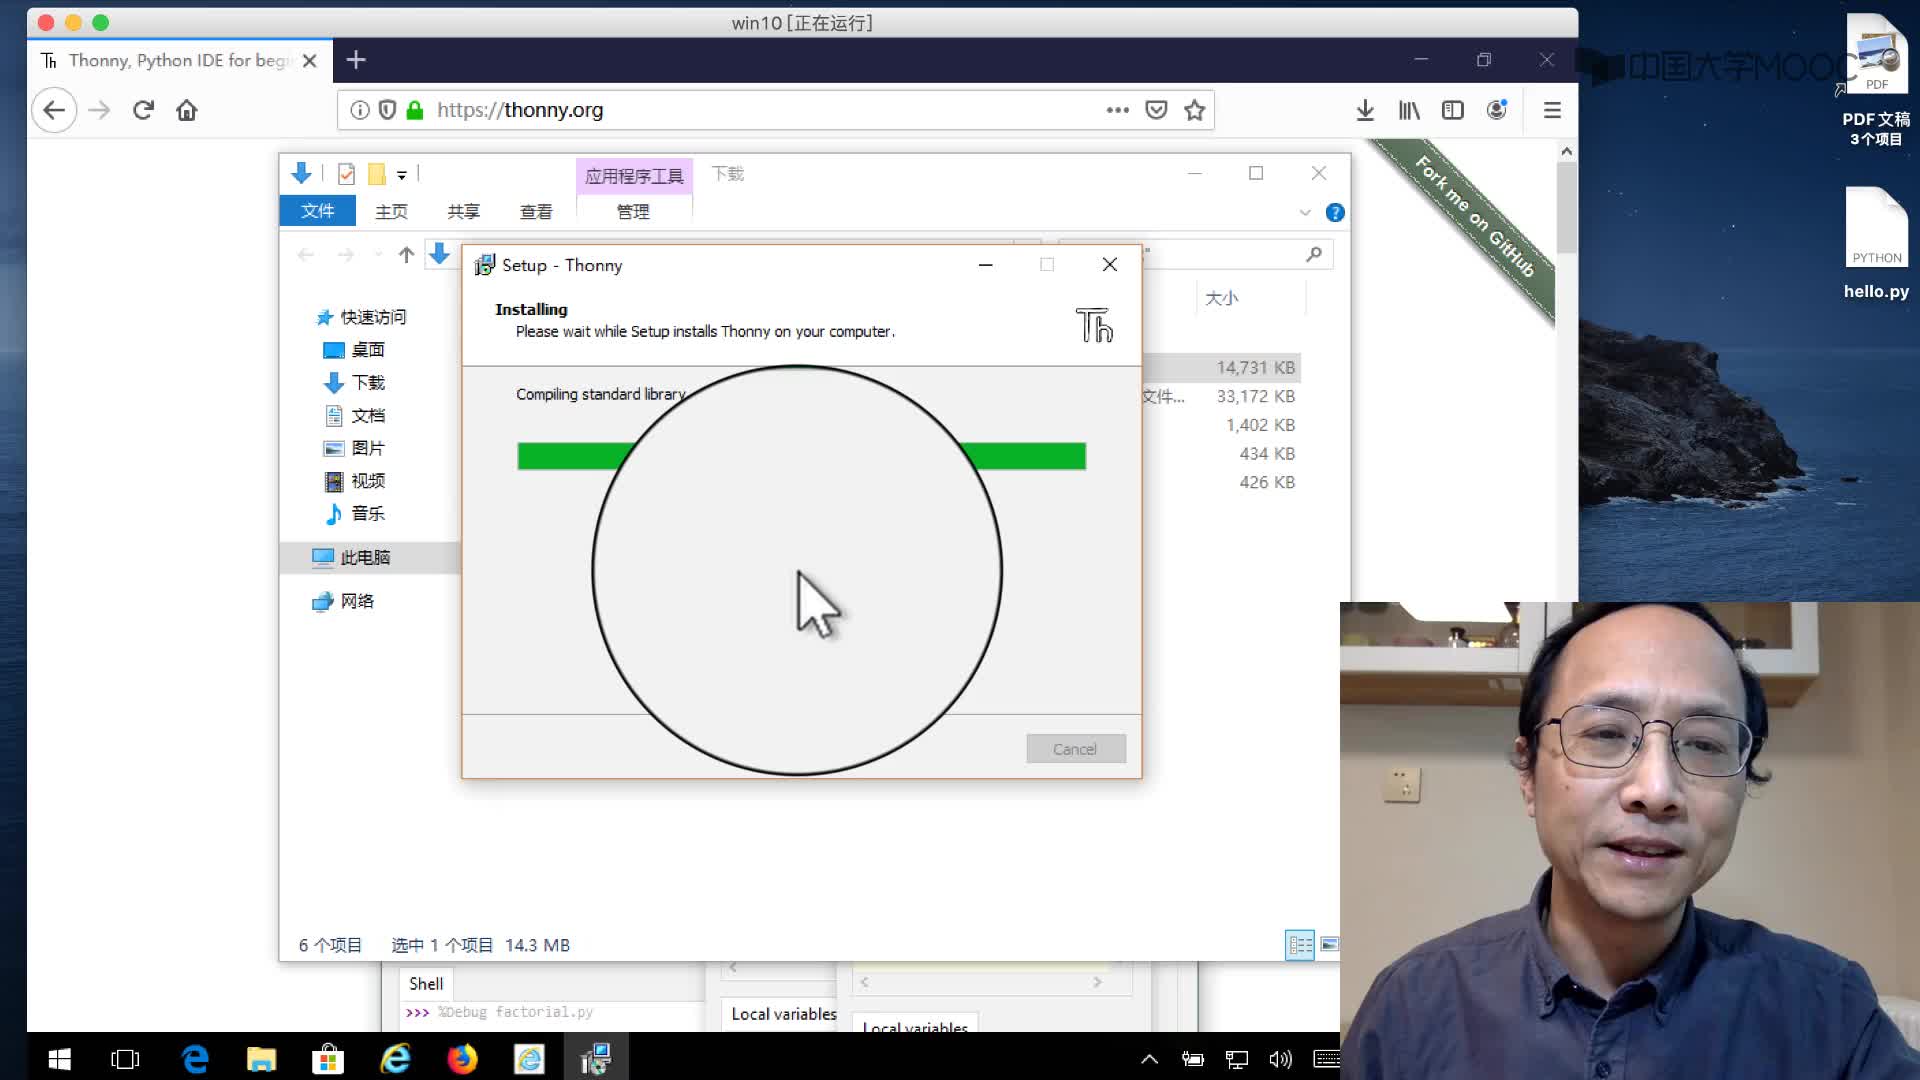The height and width of the screenshot is (1080, 1920).
Task: Go to Firefox home page icon
Action: (187, 110)
